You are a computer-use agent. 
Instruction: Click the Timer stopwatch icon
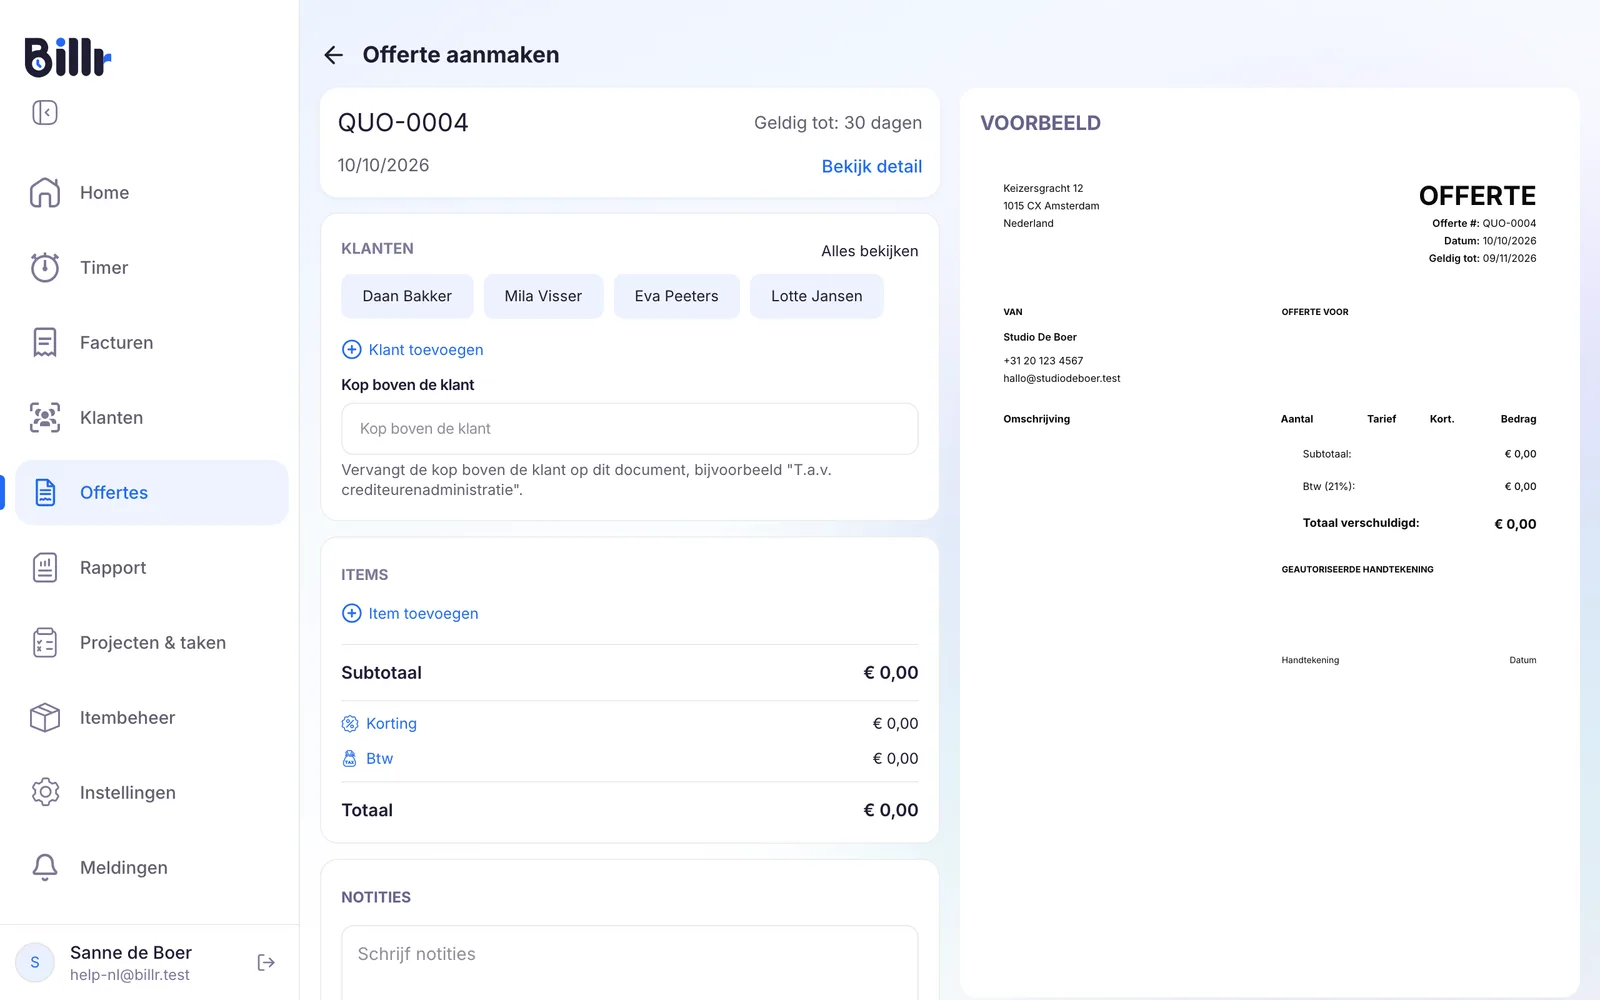(45, 267)
